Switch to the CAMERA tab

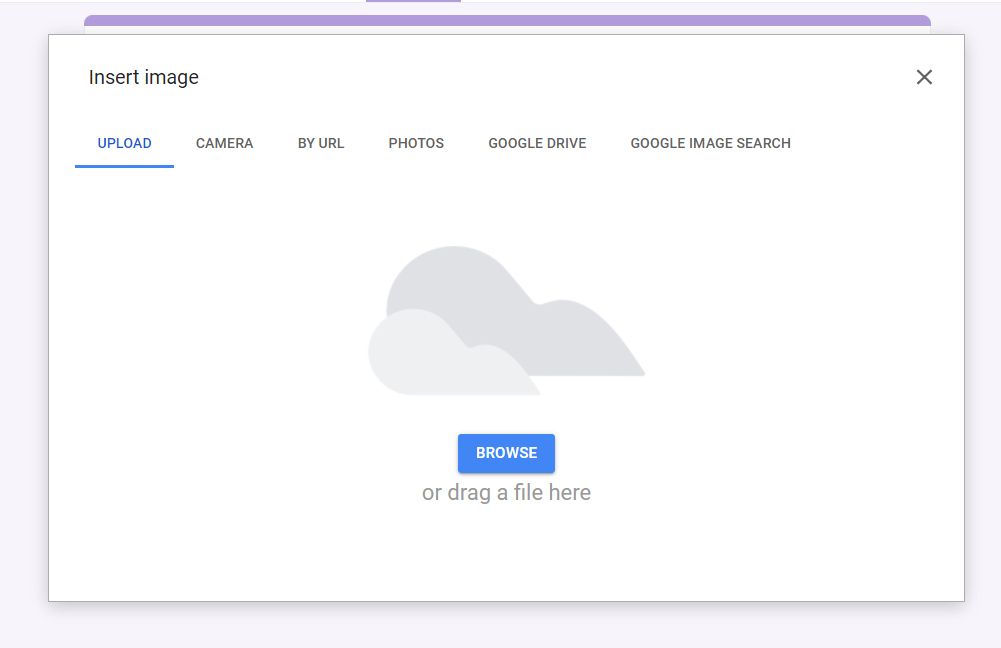[224, 143]
